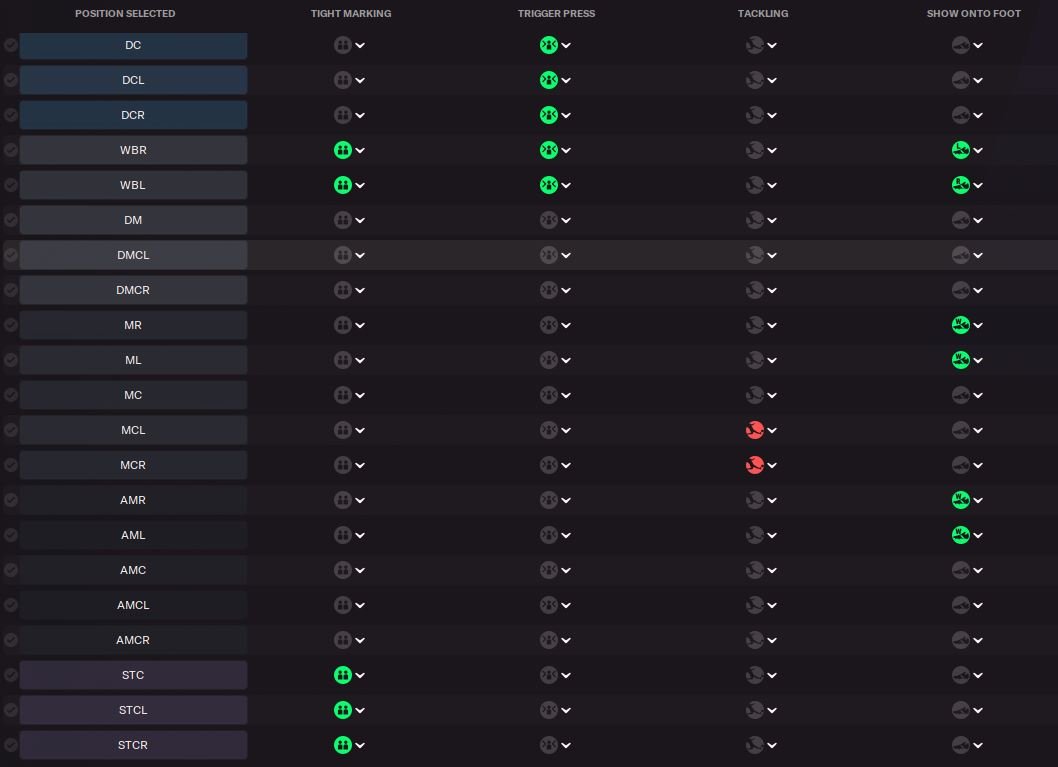This screenshot has height=767, width=1058.
Task: Open show onto foot dropdown for MR
Action: coord(979,326)
